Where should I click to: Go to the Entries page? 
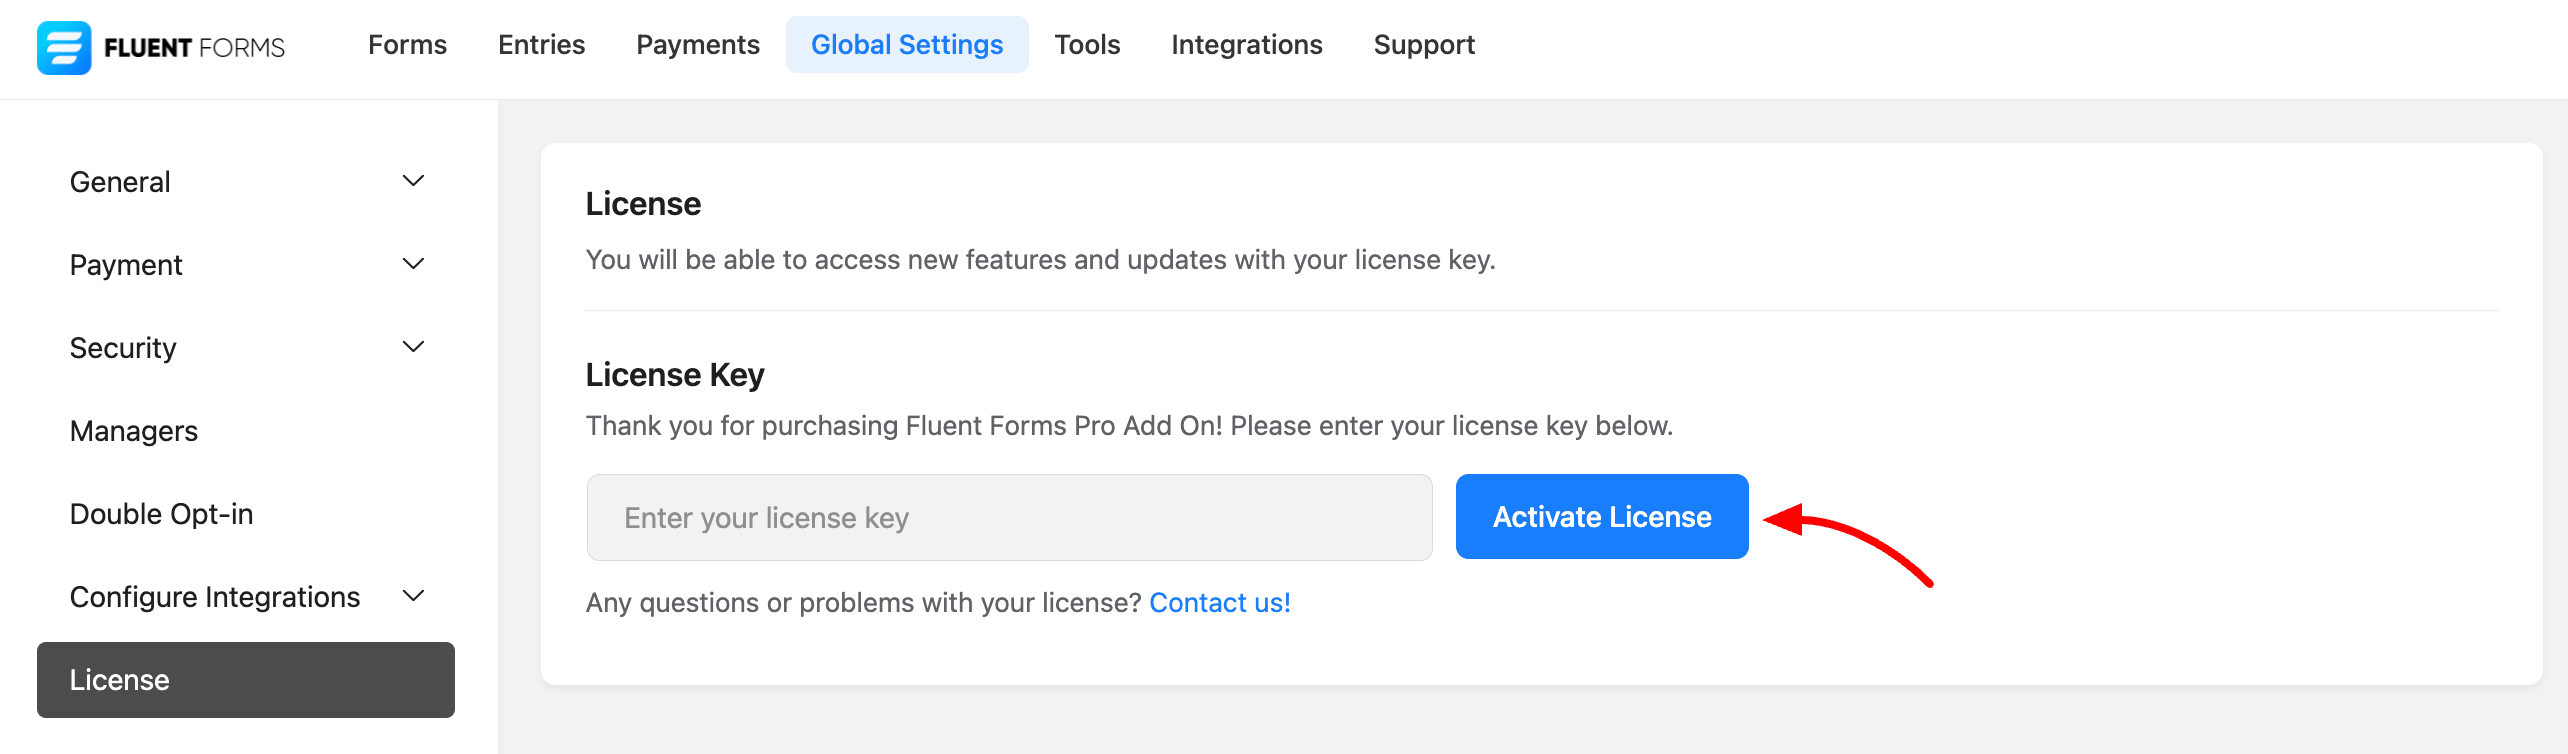541,45
